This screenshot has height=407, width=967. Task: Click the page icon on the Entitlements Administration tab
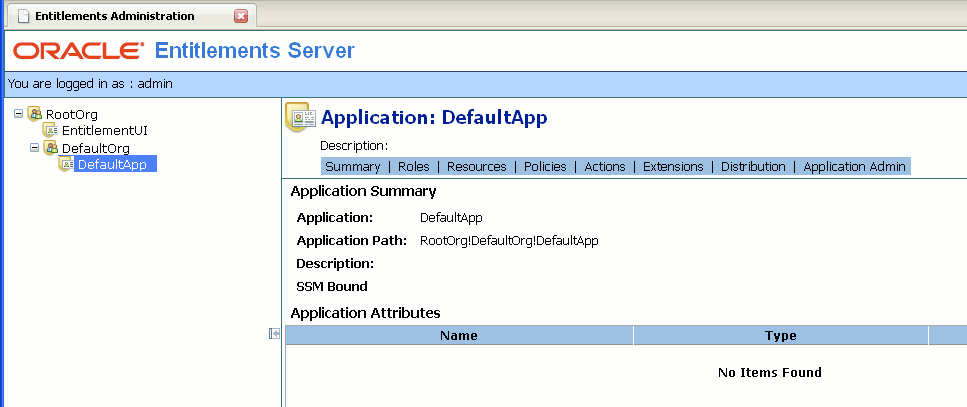(23, 16)
